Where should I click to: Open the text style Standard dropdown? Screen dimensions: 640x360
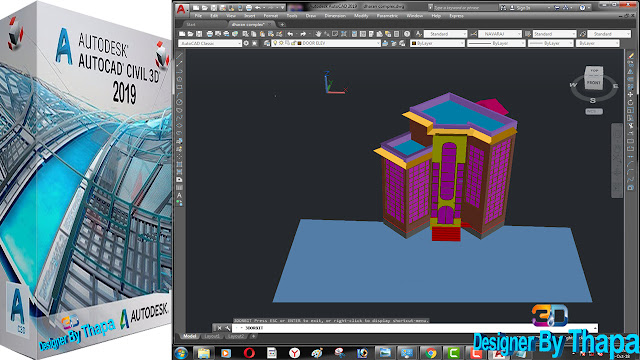[445, 34]
